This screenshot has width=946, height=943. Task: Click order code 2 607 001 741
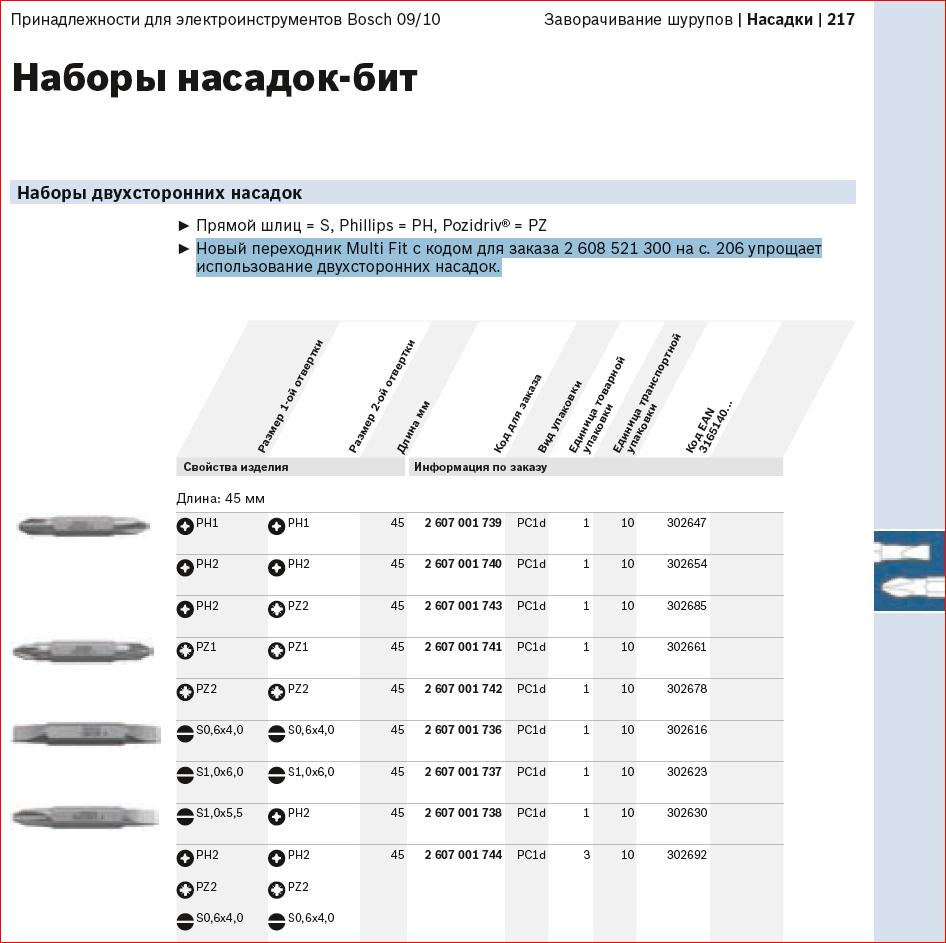tap(463, 647)
